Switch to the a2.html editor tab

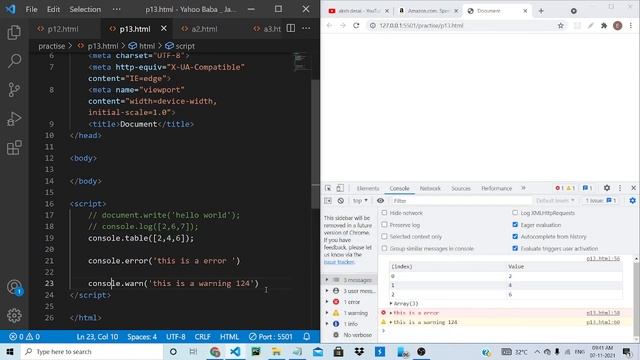[204, 29]
